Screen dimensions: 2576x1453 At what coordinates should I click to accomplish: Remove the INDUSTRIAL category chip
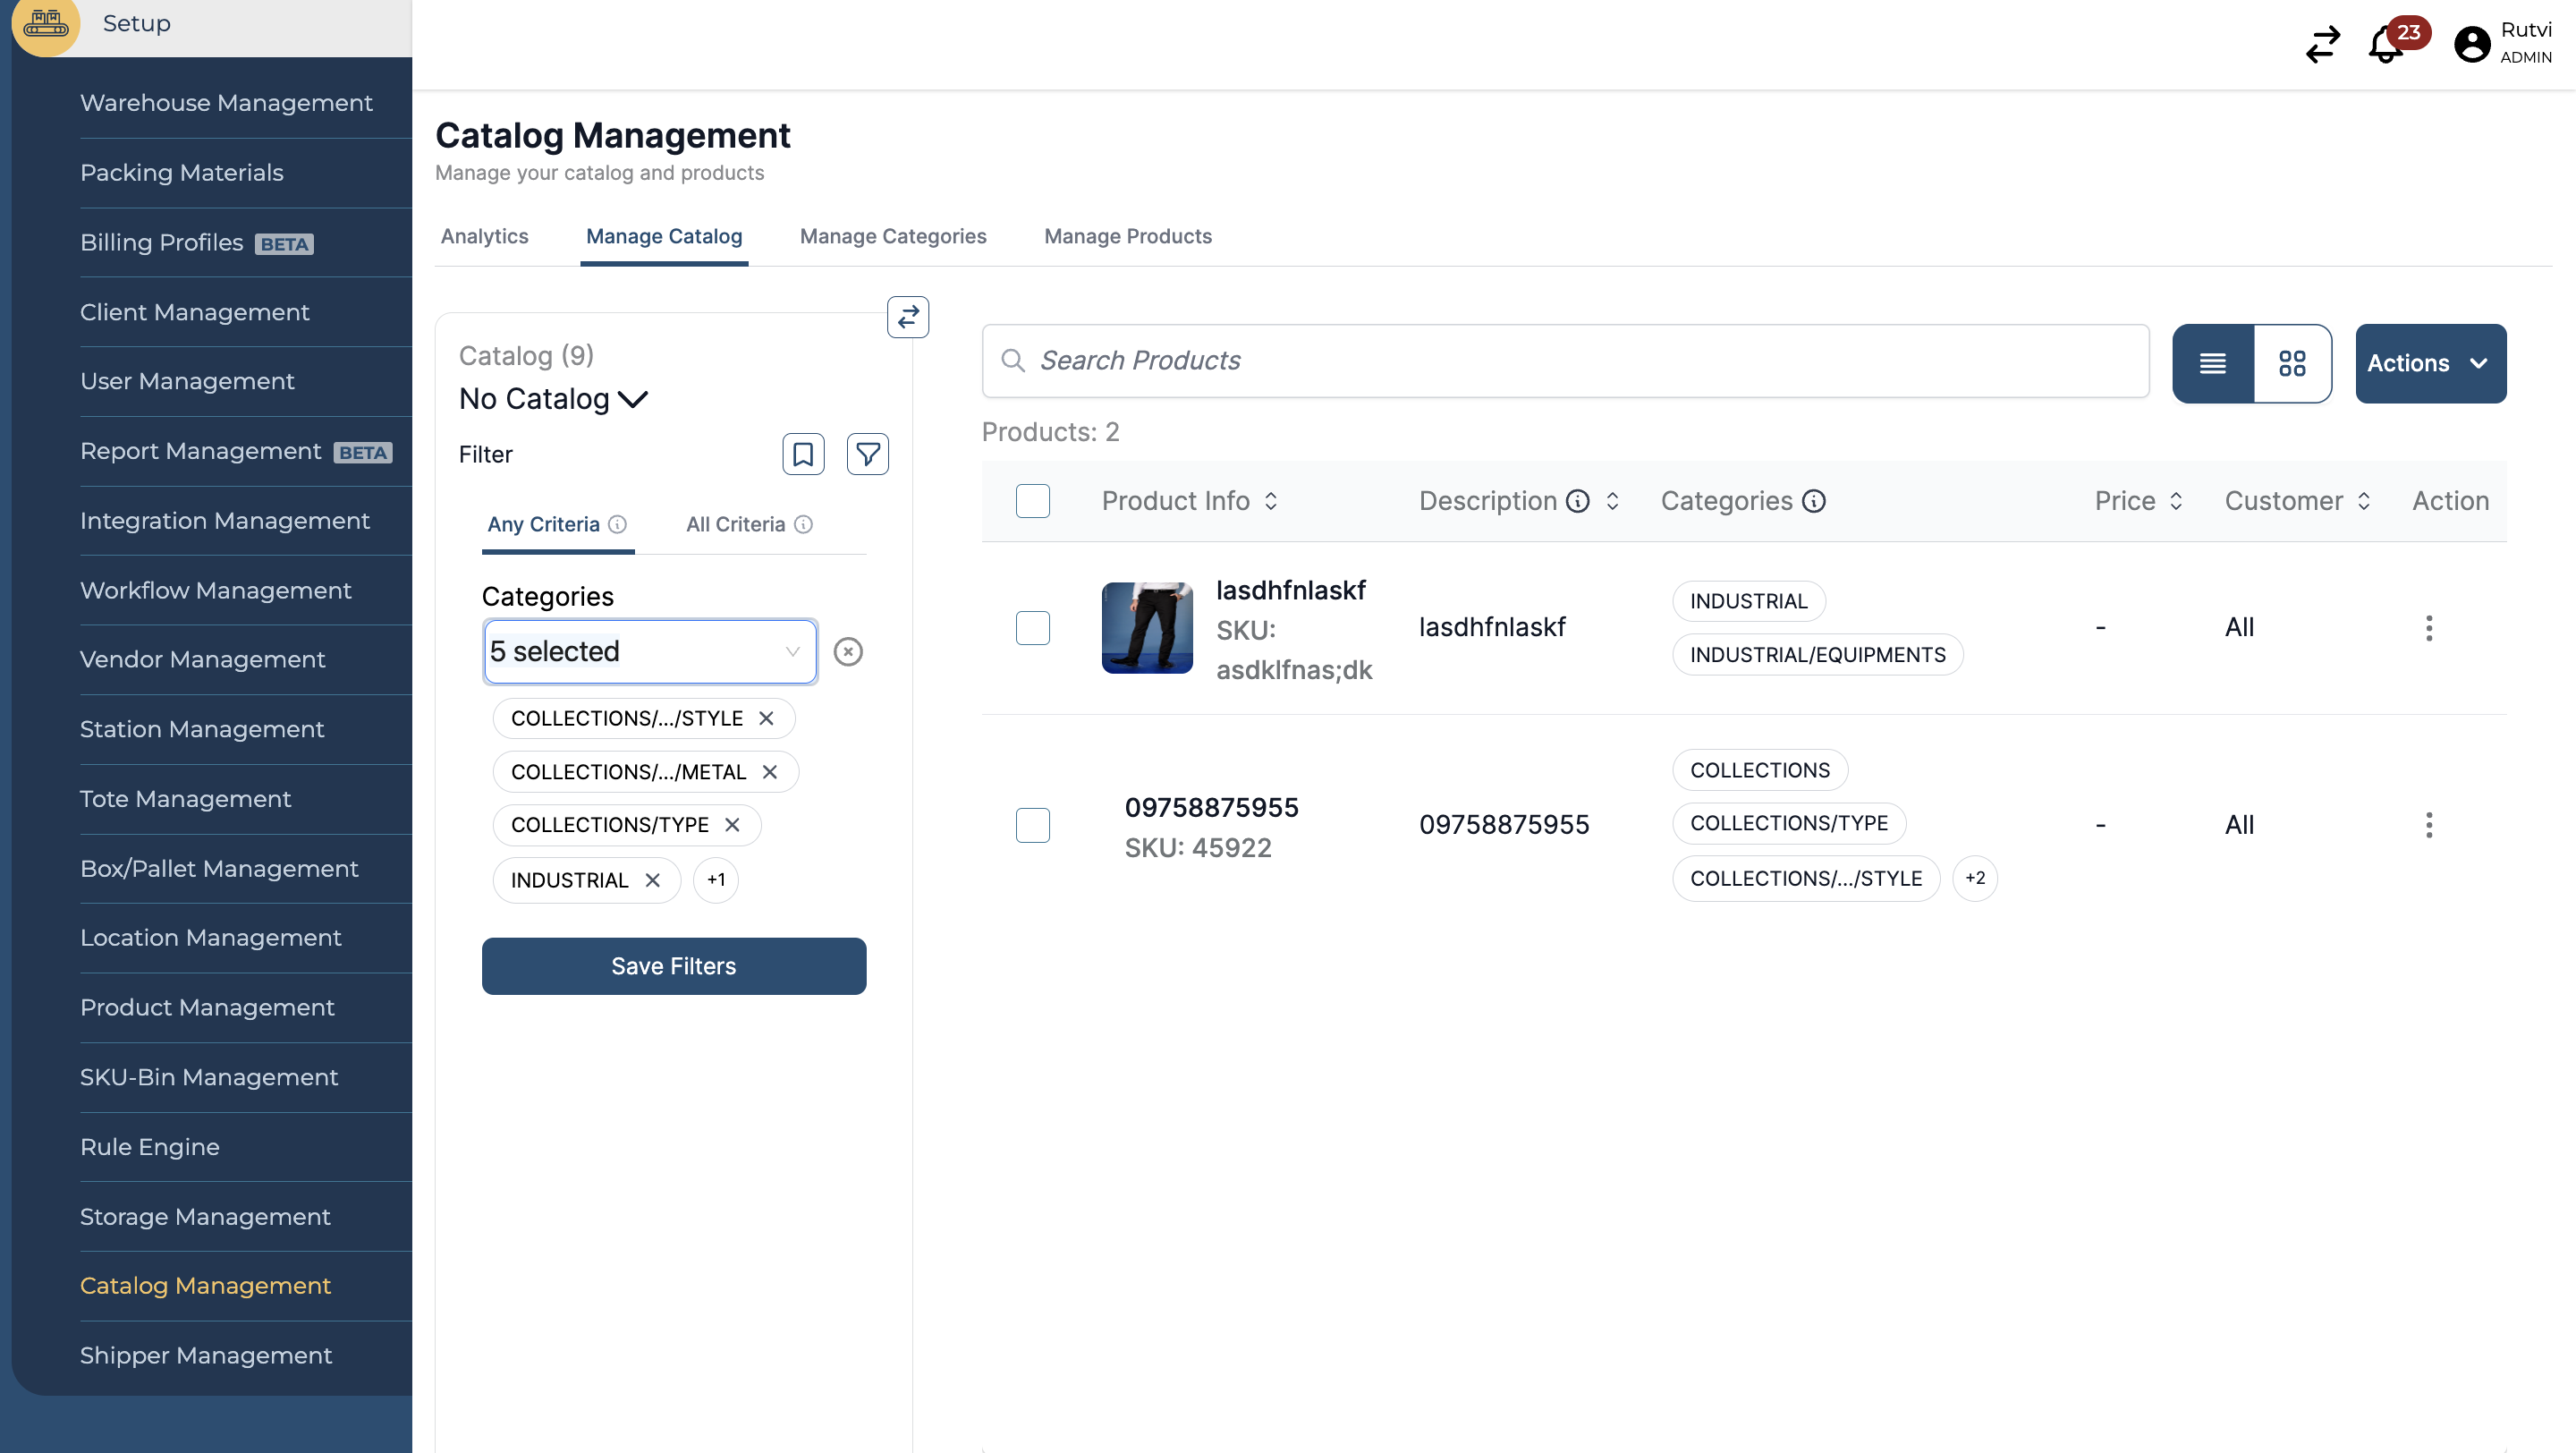[x=653, y=880]
